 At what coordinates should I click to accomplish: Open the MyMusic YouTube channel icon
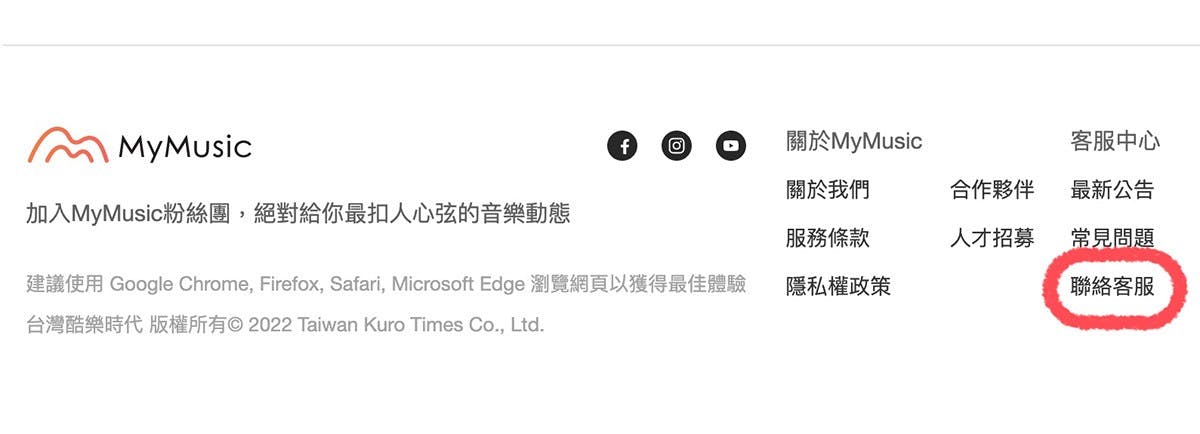pyautogui.click(x=731, y=146)
